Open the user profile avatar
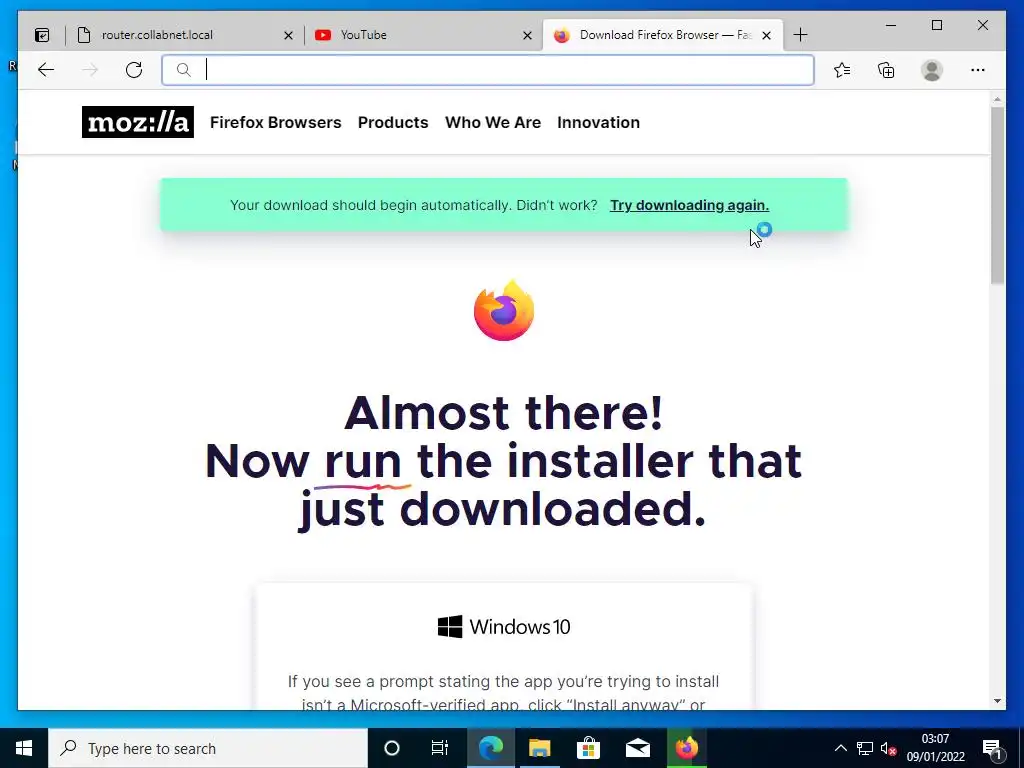Screen dimensions: 1024x768 932,70
